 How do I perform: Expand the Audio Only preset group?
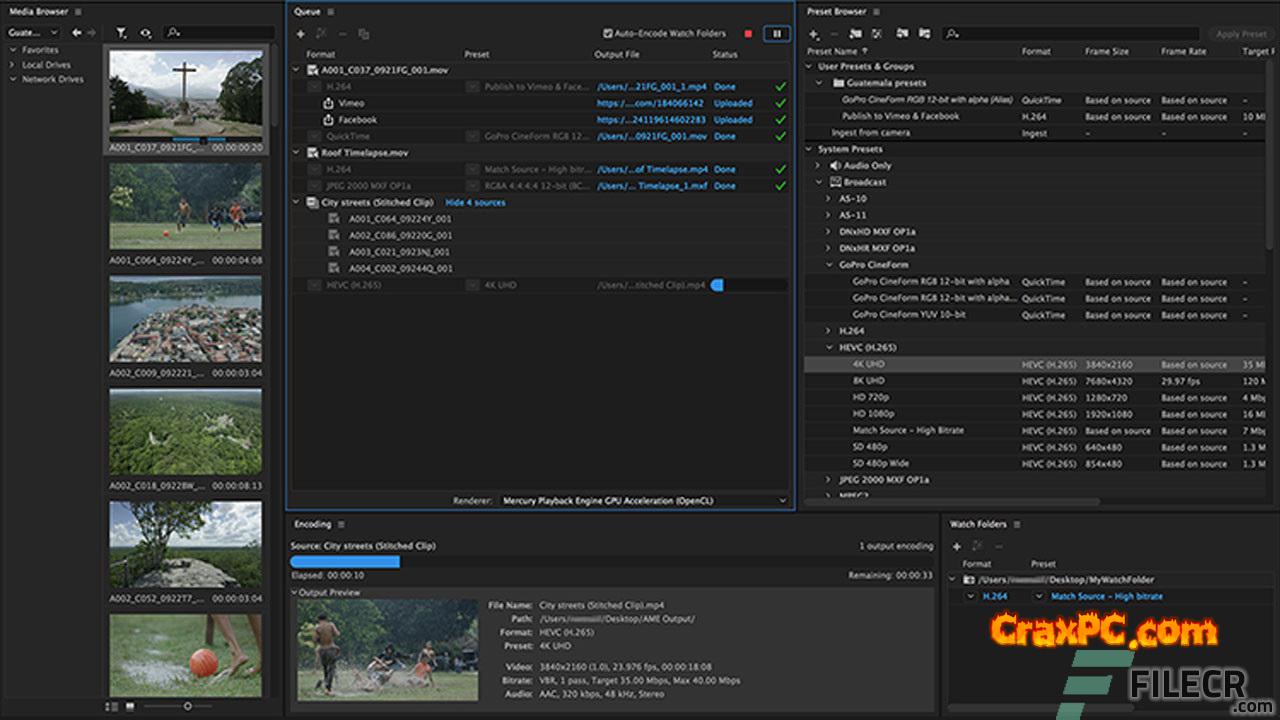(818, 166)
